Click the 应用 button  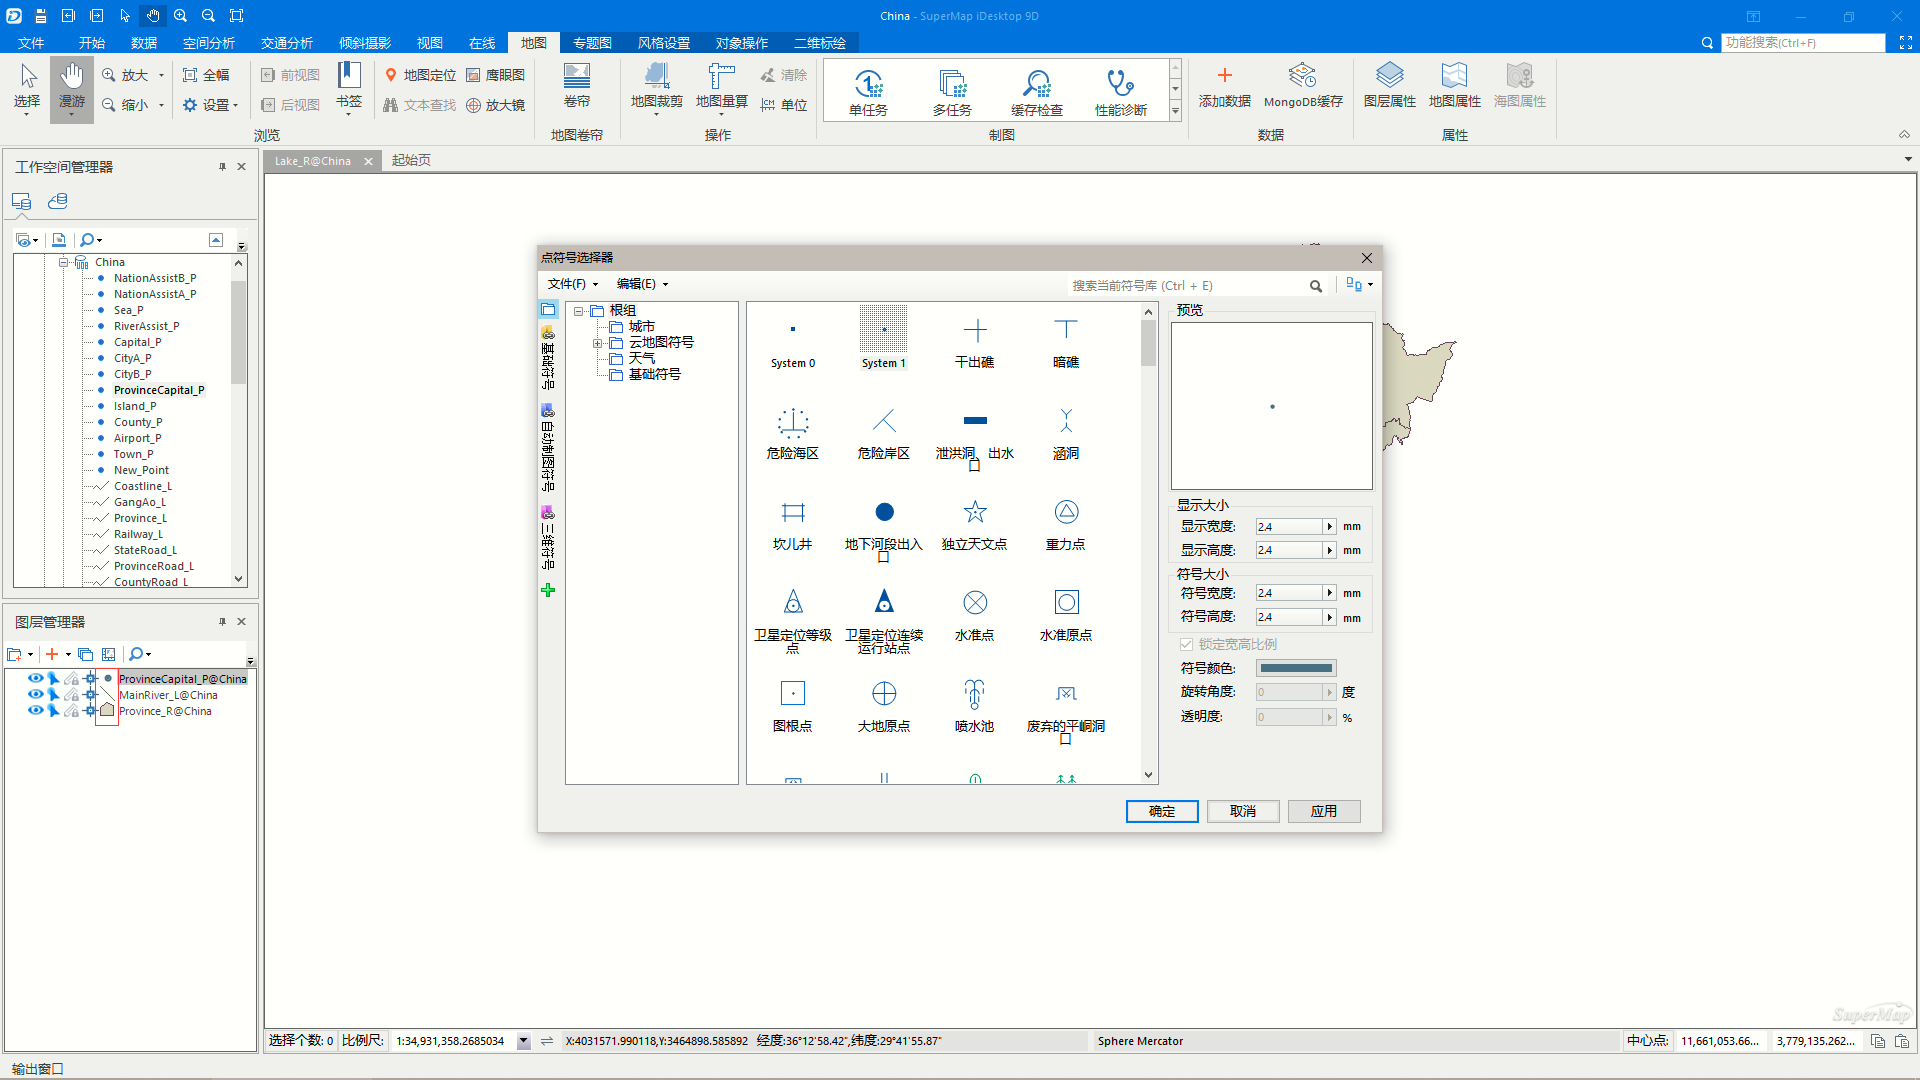[x=1323, y=811]
